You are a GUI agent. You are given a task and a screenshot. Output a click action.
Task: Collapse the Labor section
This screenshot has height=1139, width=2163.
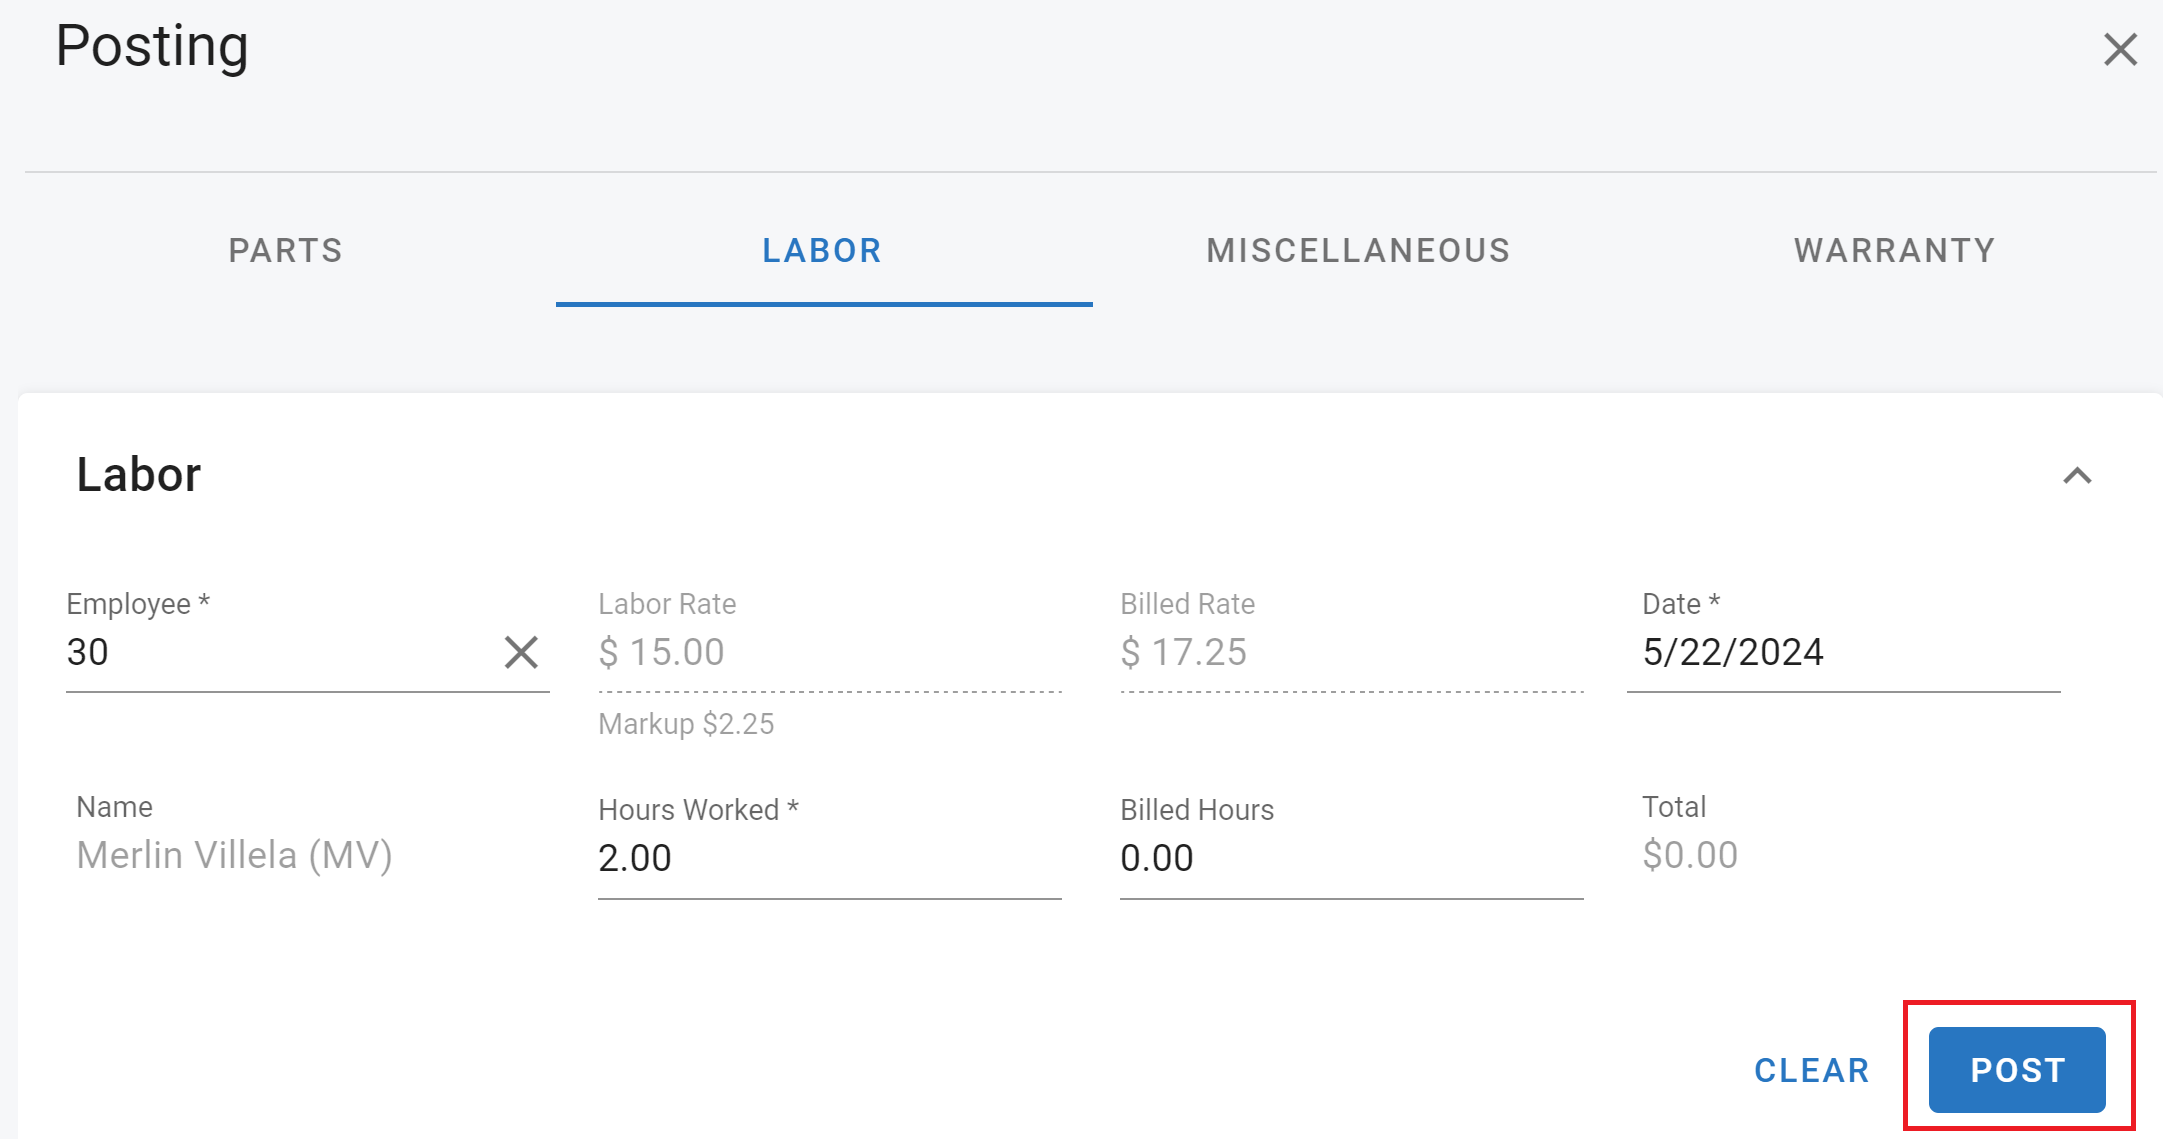click(x=2077, y=476)
